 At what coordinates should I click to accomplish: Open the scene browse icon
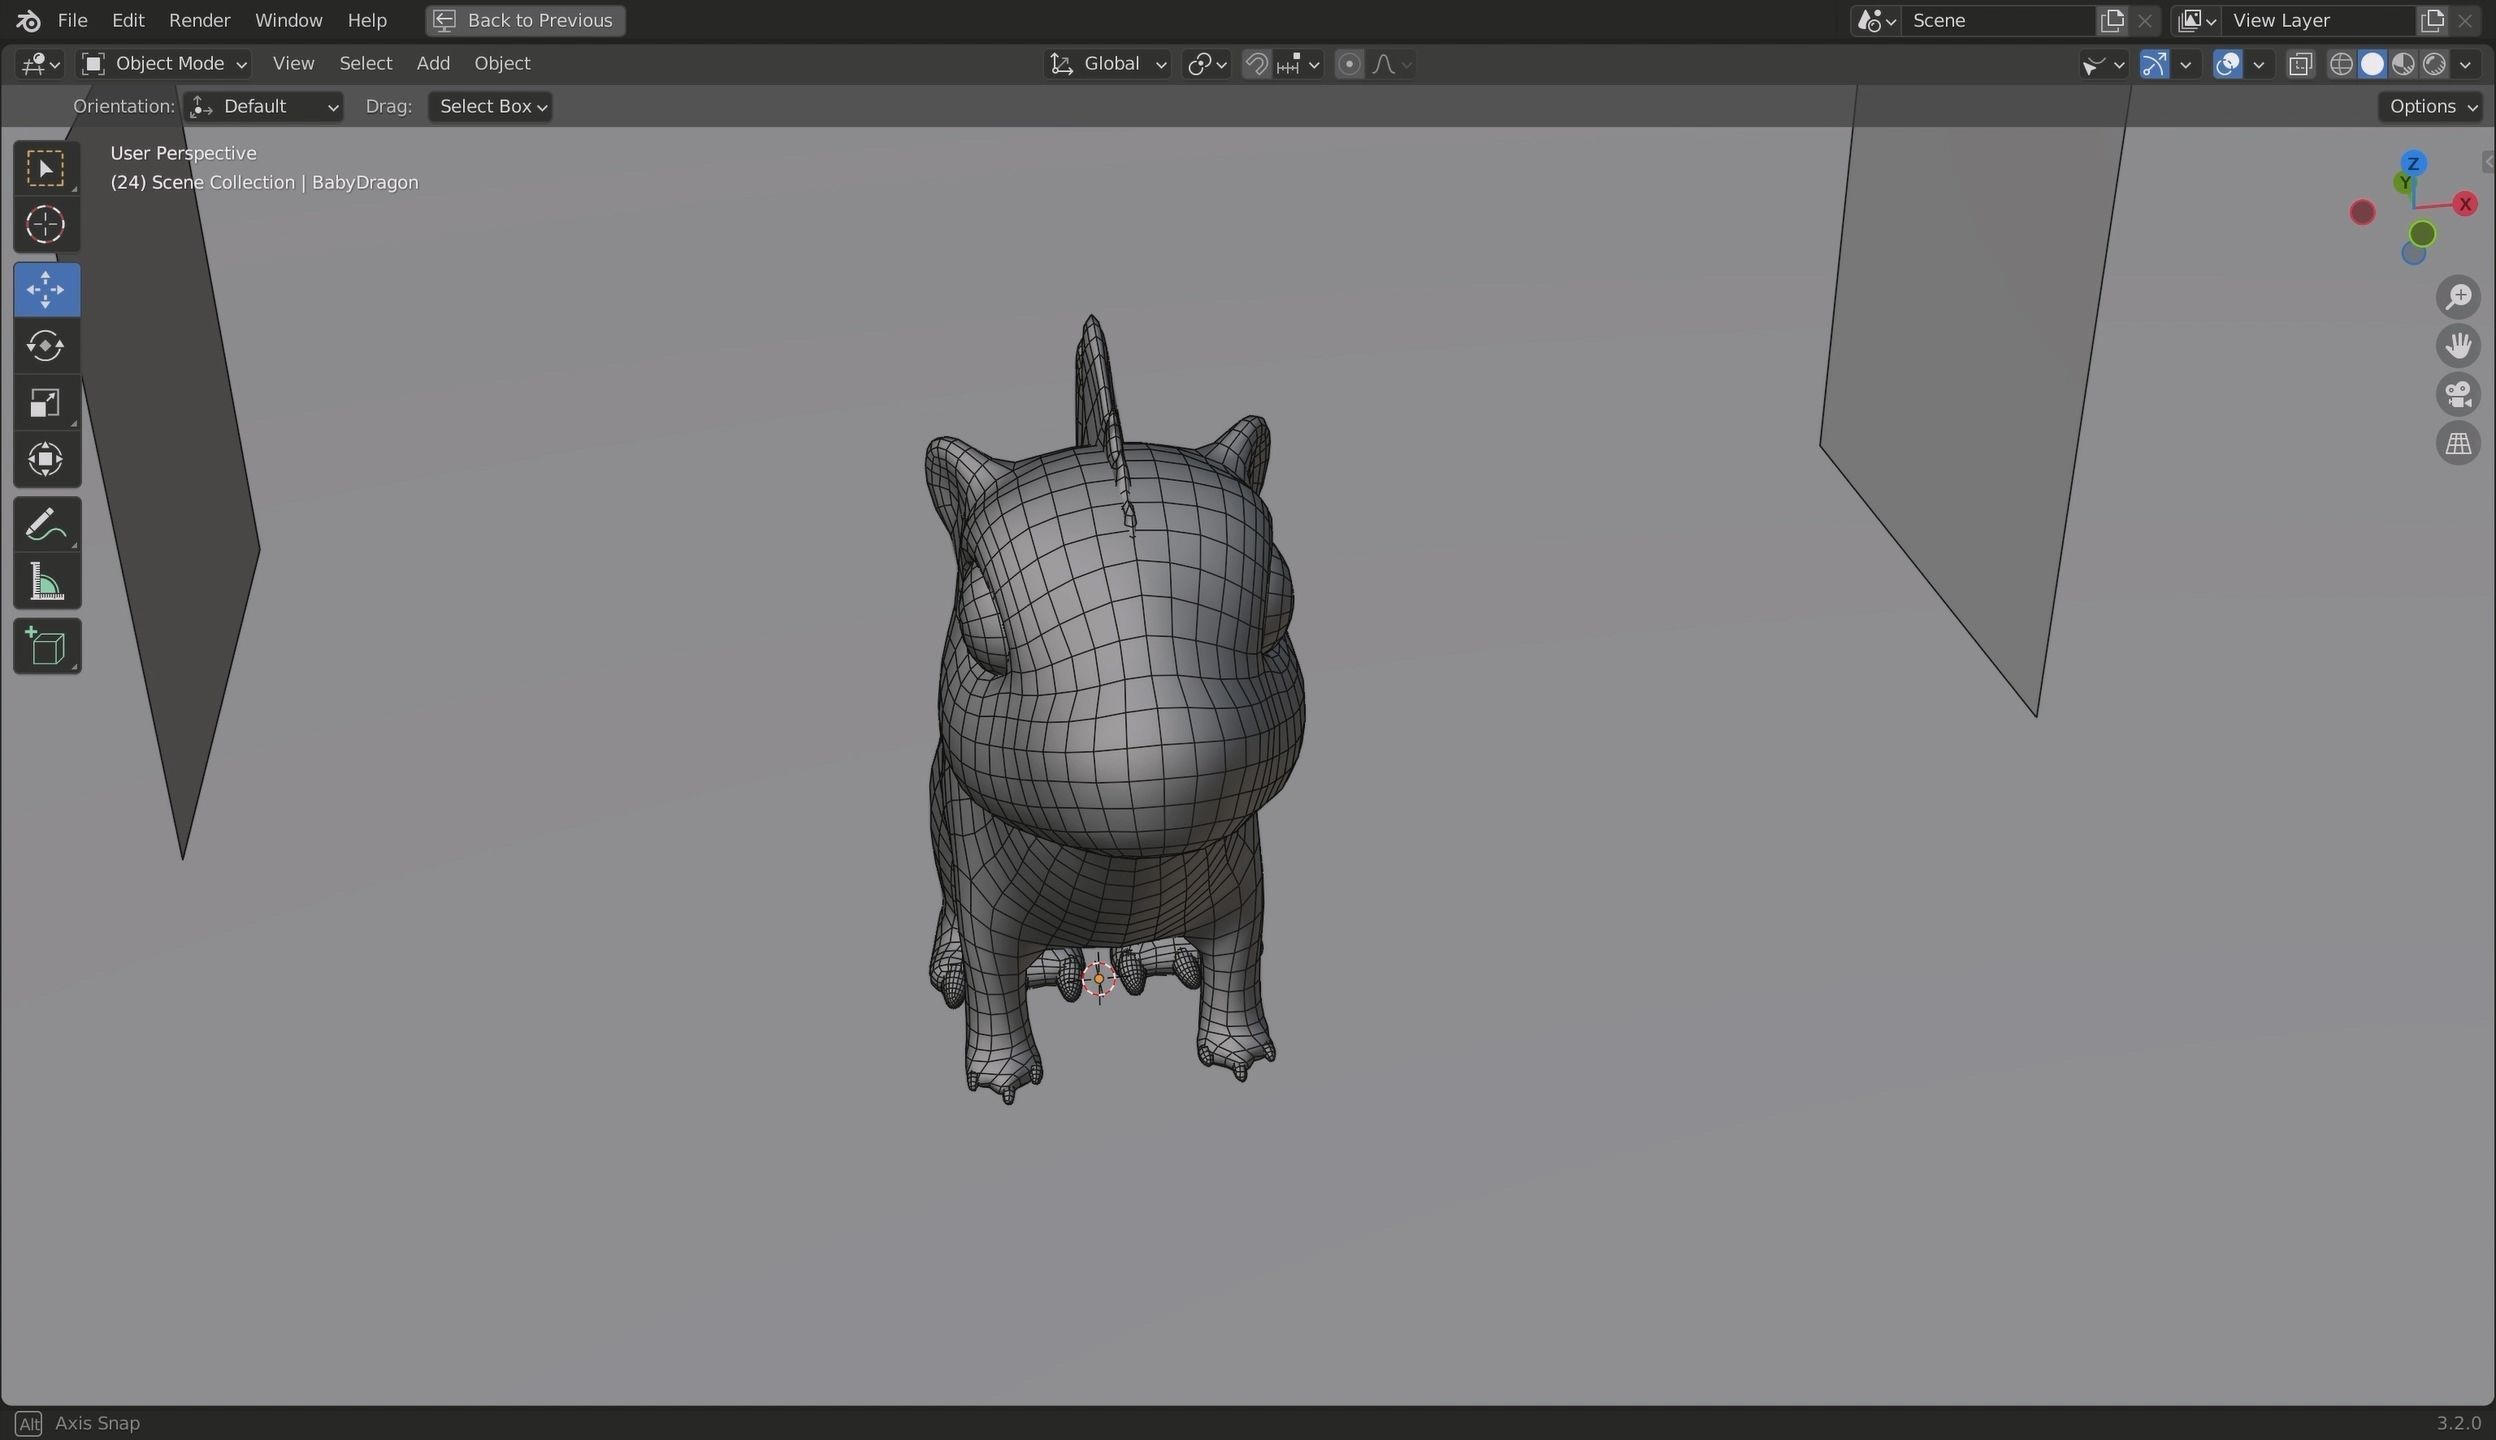[x=1875, y=20]
